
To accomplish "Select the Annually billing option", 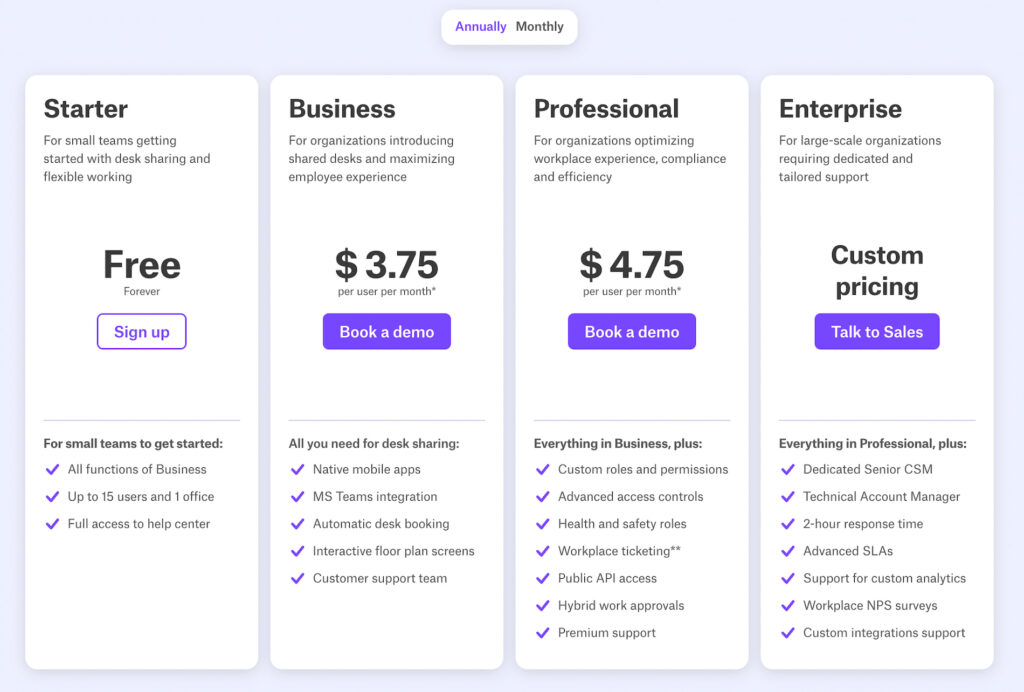I will [479, 27].
